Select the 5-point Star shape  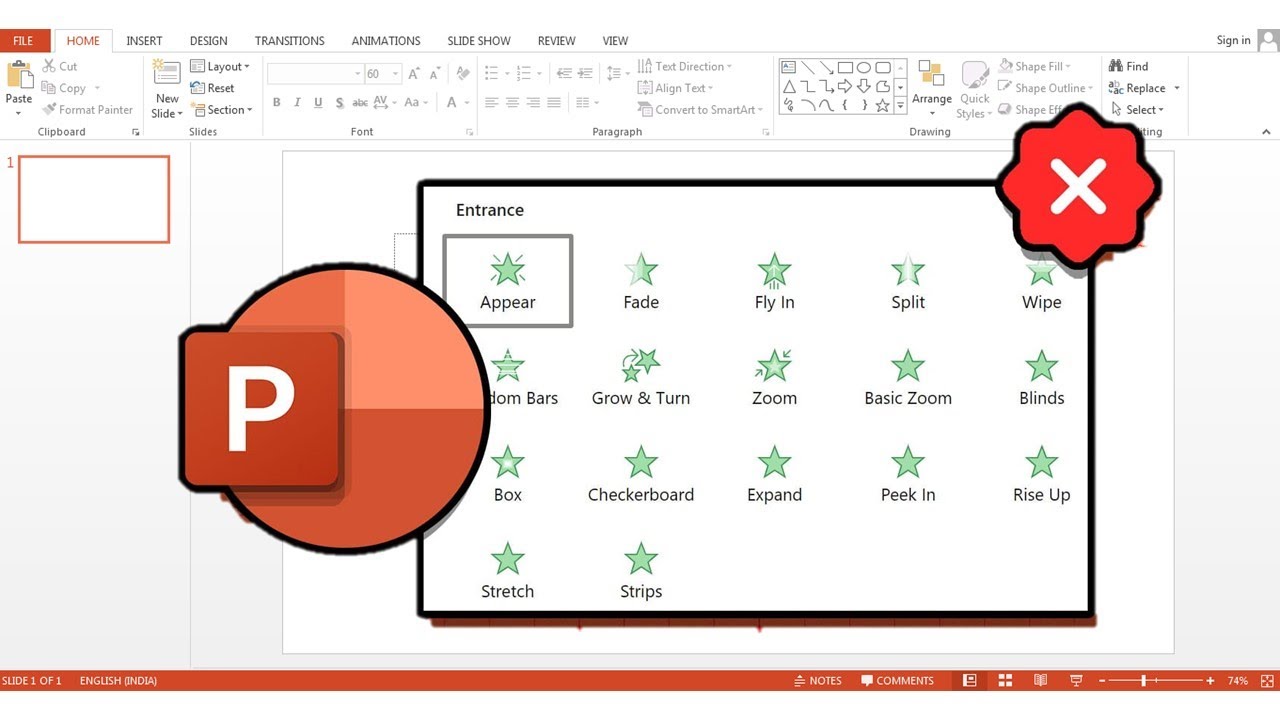tap(883, 105)
